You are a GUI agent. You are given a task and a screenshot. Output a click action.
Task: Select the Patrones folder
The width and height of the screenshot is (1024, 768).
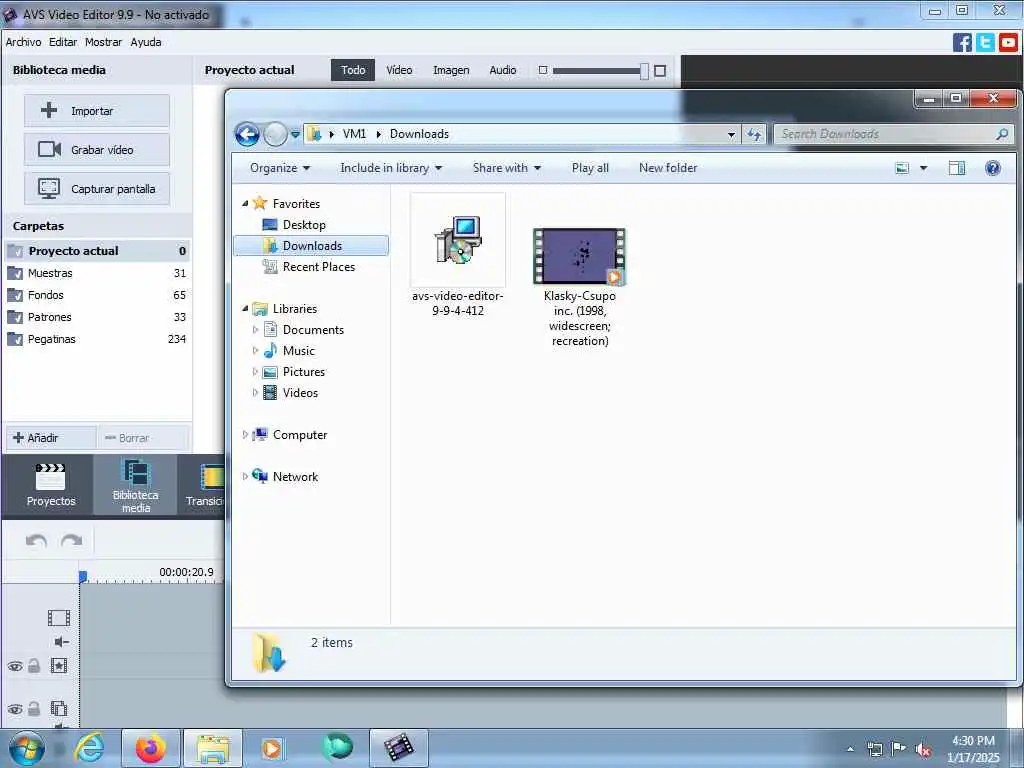[97, 317]
